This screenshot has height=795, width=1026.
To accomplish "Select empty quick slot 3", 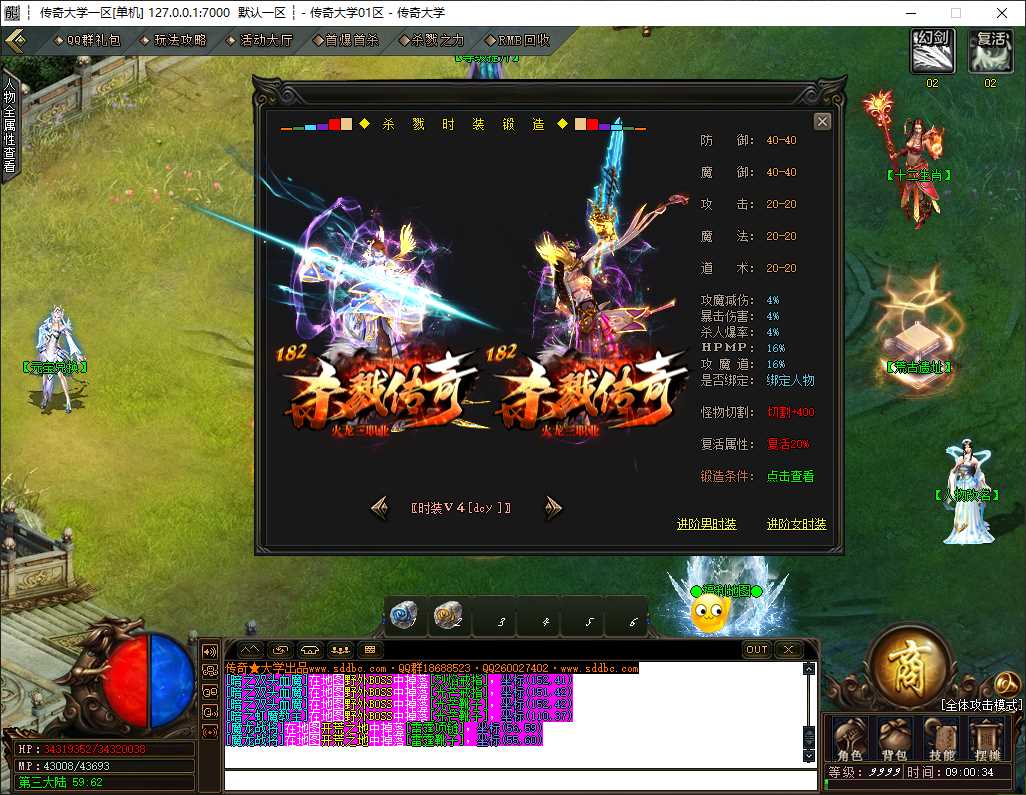I will [495, 616].
